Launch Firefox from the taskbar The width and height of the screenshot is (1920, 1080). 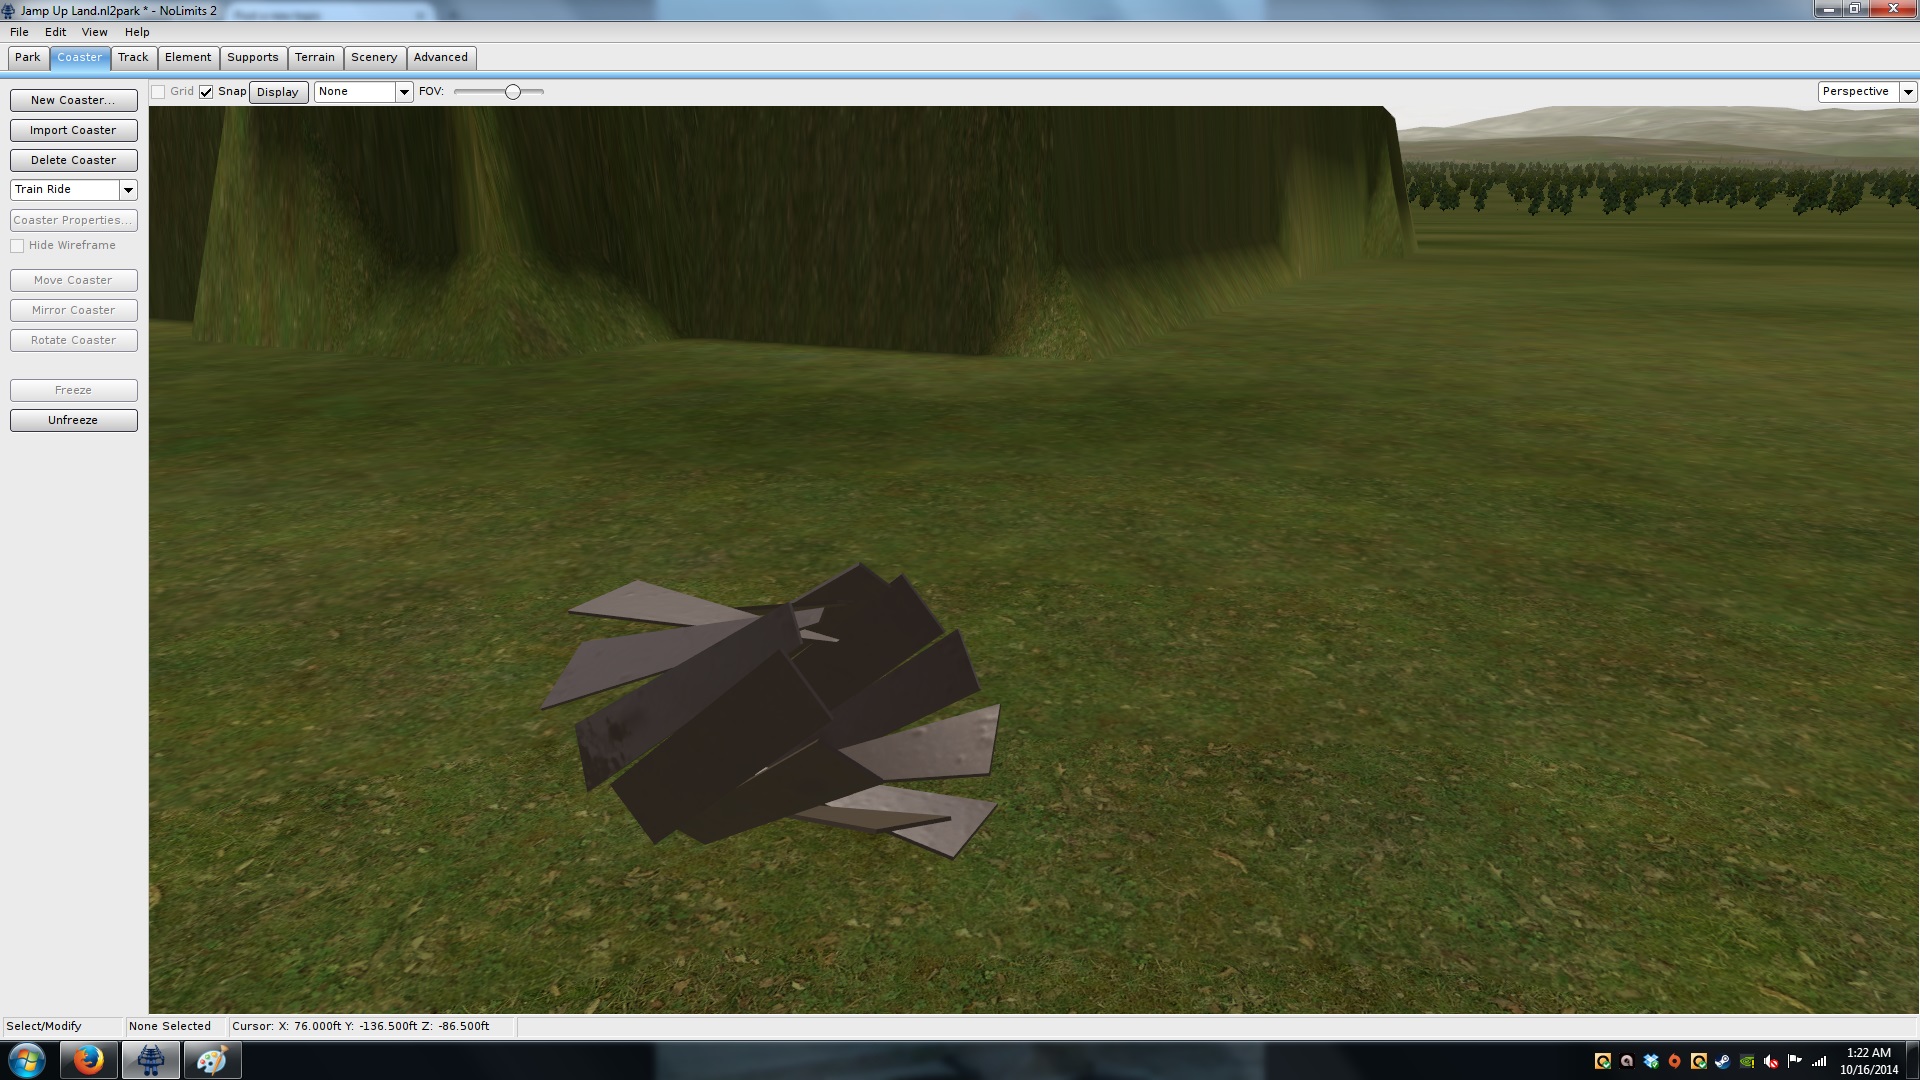point(88,1060)
